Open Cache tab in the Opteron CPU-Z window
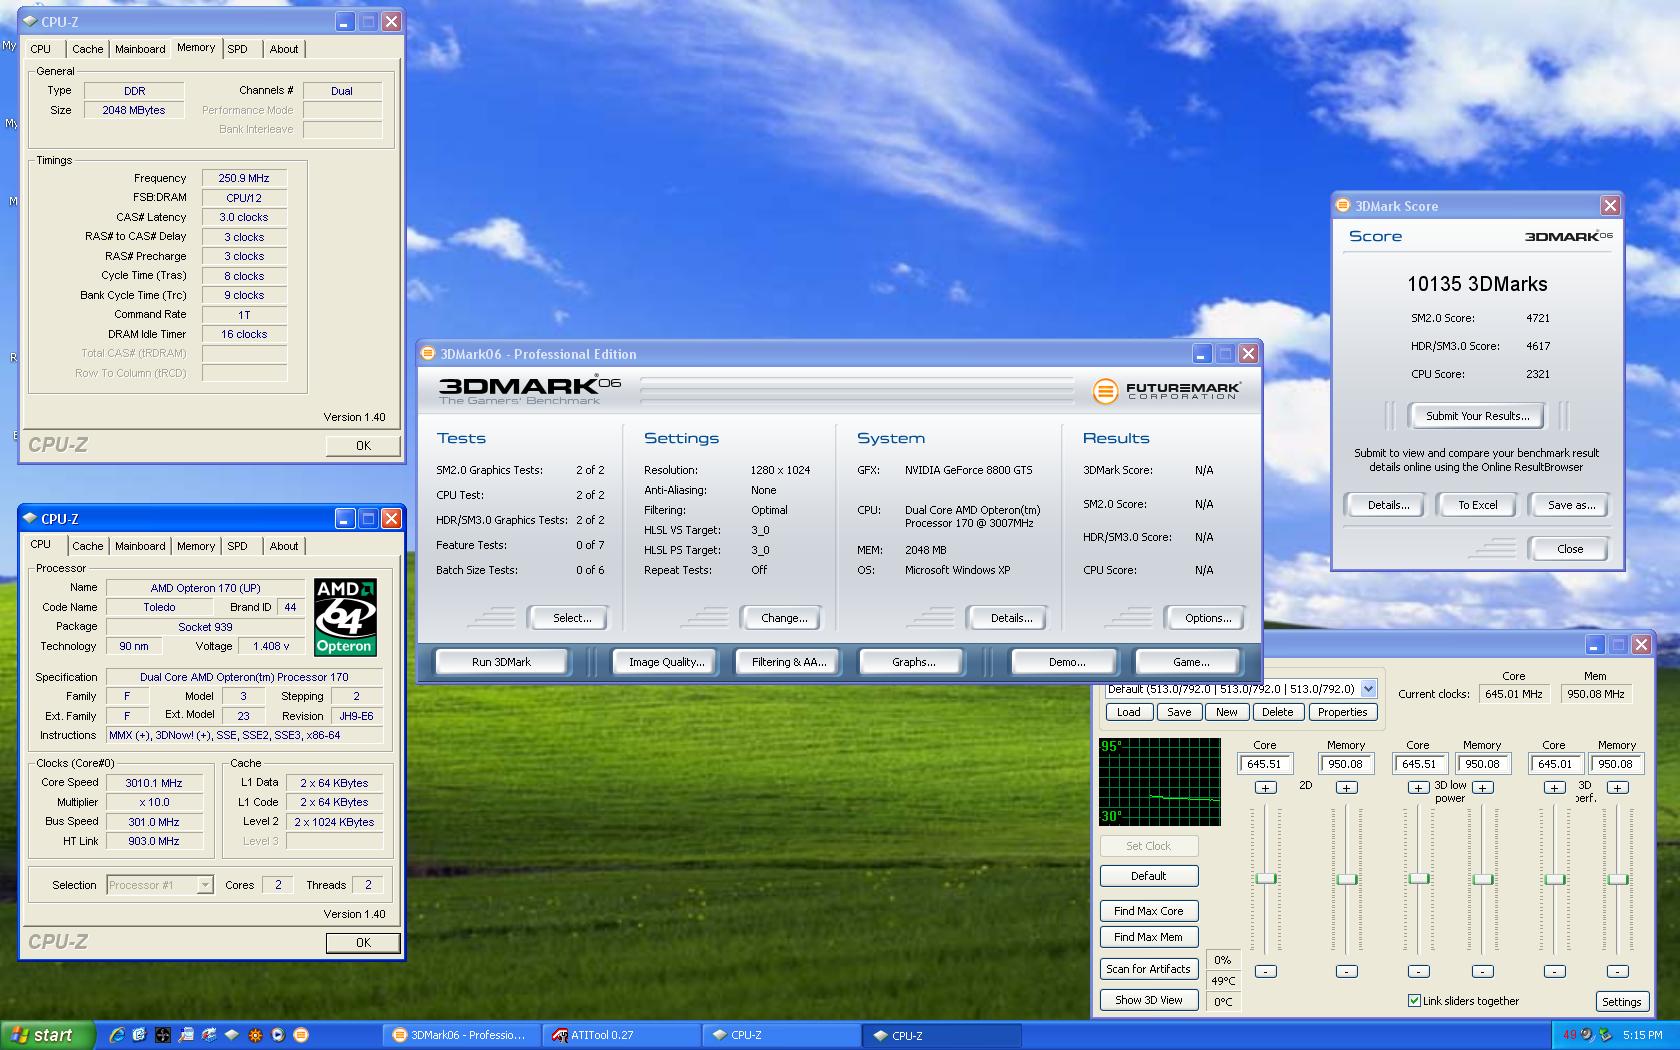 [87, 546]
